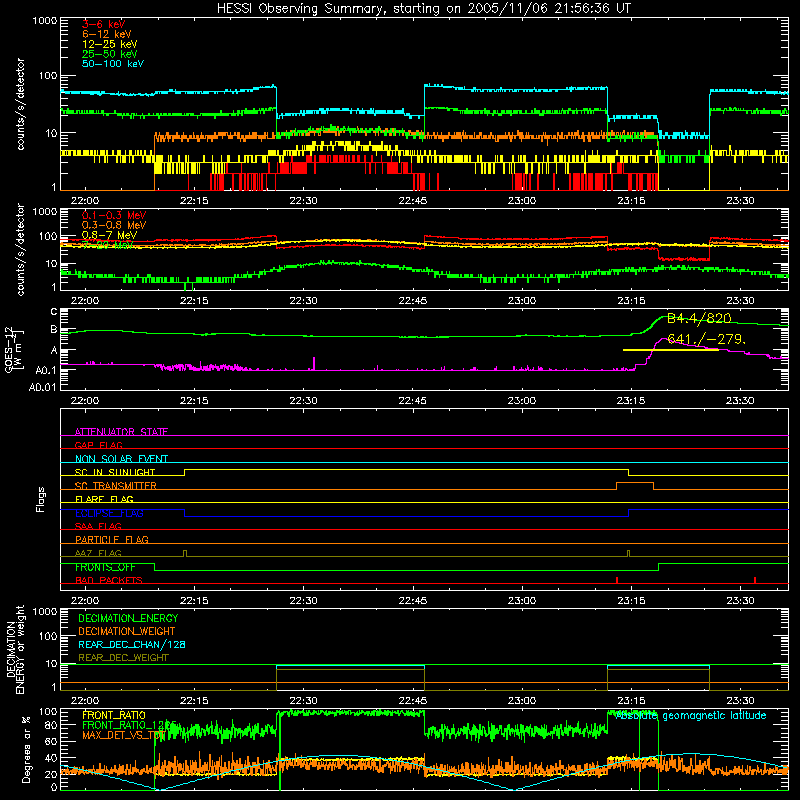Screen dimensions: 800x800
Task: Click the "Flags" vertical axis title
Action: (41, 499)
